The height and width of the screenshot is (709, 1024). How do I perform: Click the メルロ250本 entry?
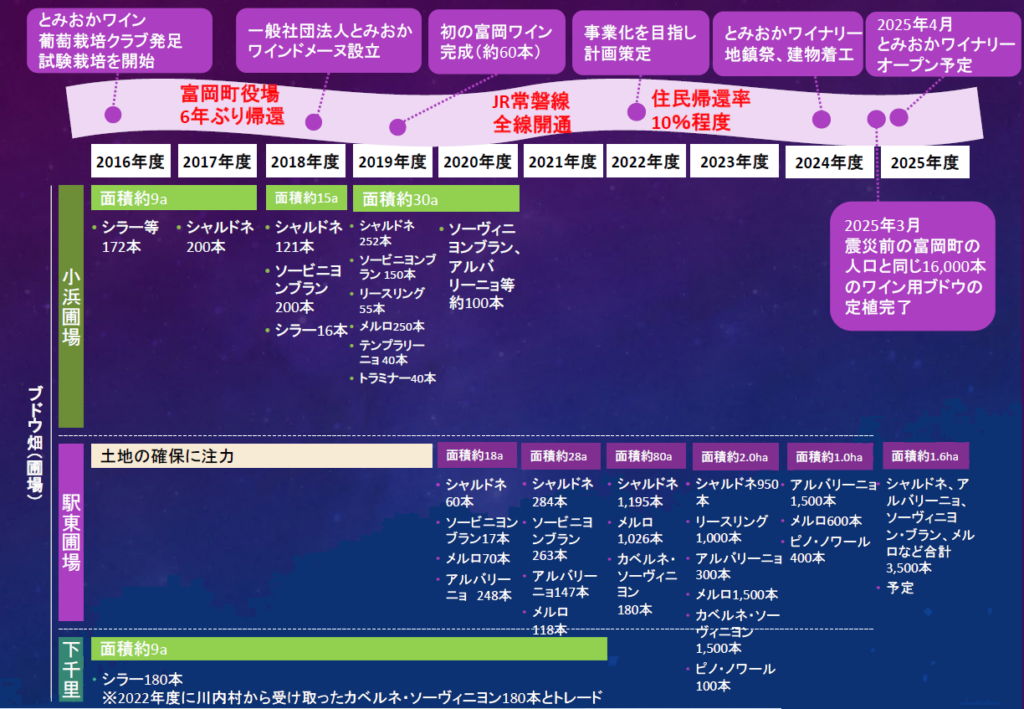pos(388,326)
